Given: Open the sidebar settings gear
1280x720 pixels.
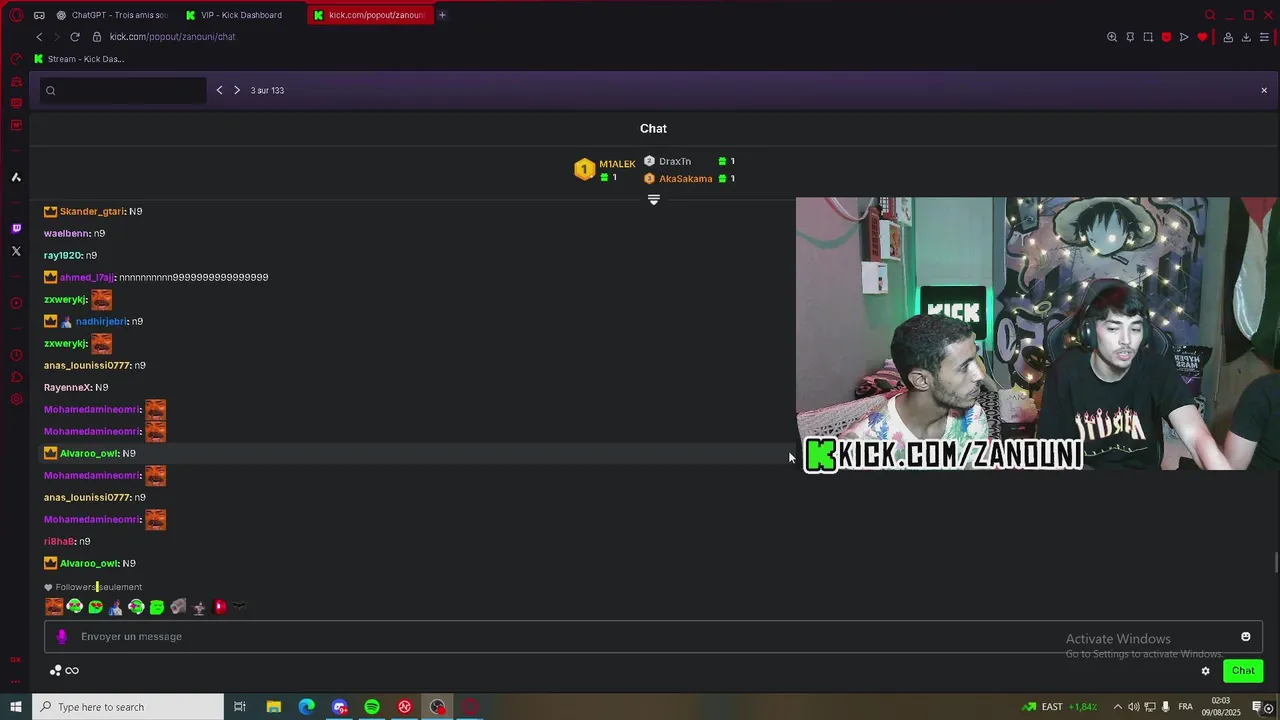Looking at the screenshot, I should 16,399.
